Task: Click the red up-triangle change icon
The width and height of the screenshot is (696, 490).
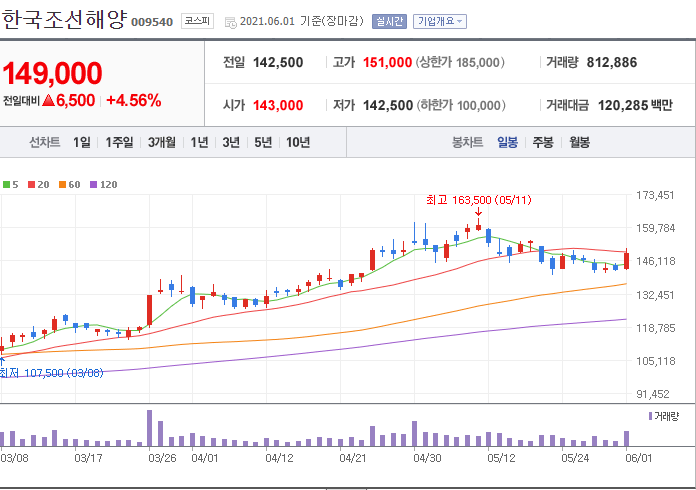Action: [x=48, y=100]
